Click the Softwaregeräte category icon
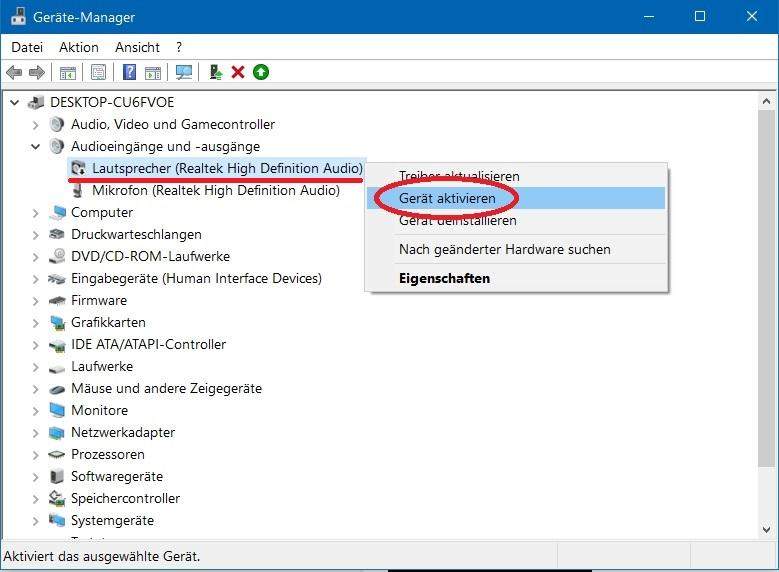The height and width of the screenshot is (572, 779). tap(57, 476)
